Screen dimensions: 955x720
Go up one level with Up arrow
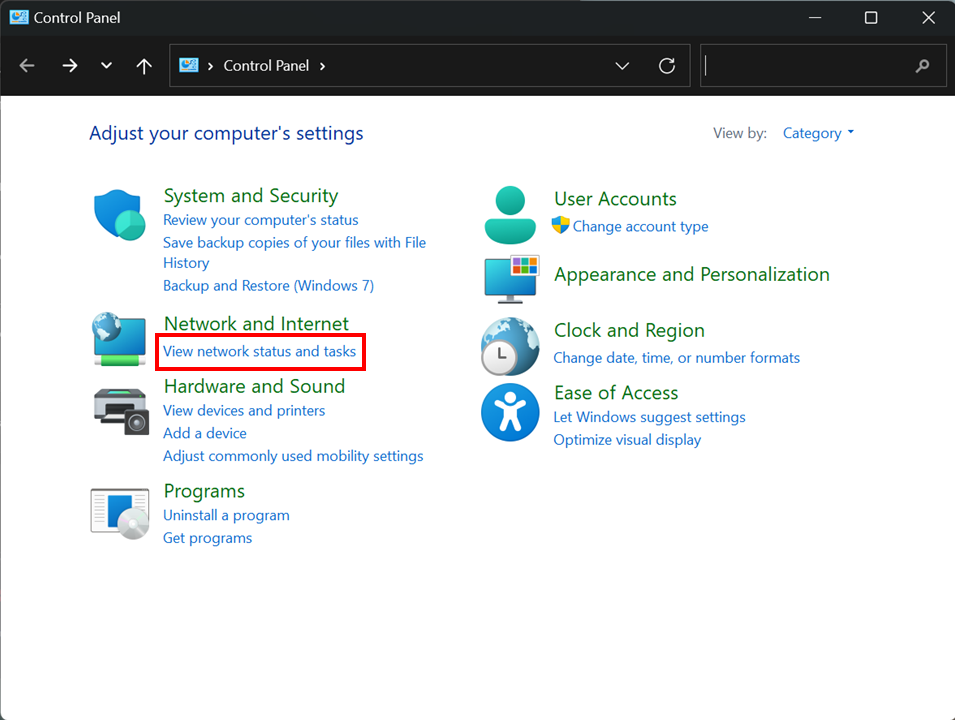(x=144, y=66)
